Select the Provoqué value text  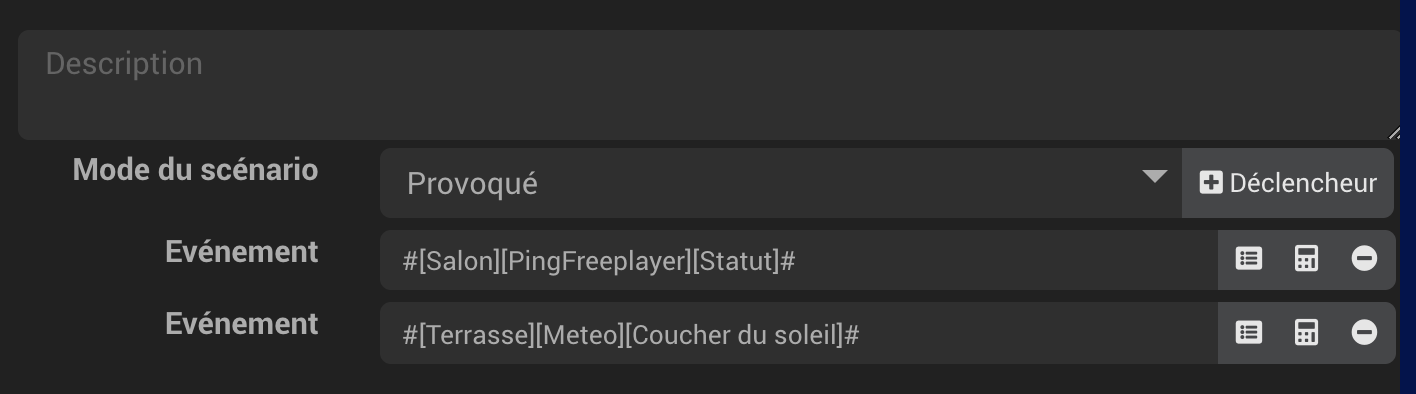tap(472, 184)
